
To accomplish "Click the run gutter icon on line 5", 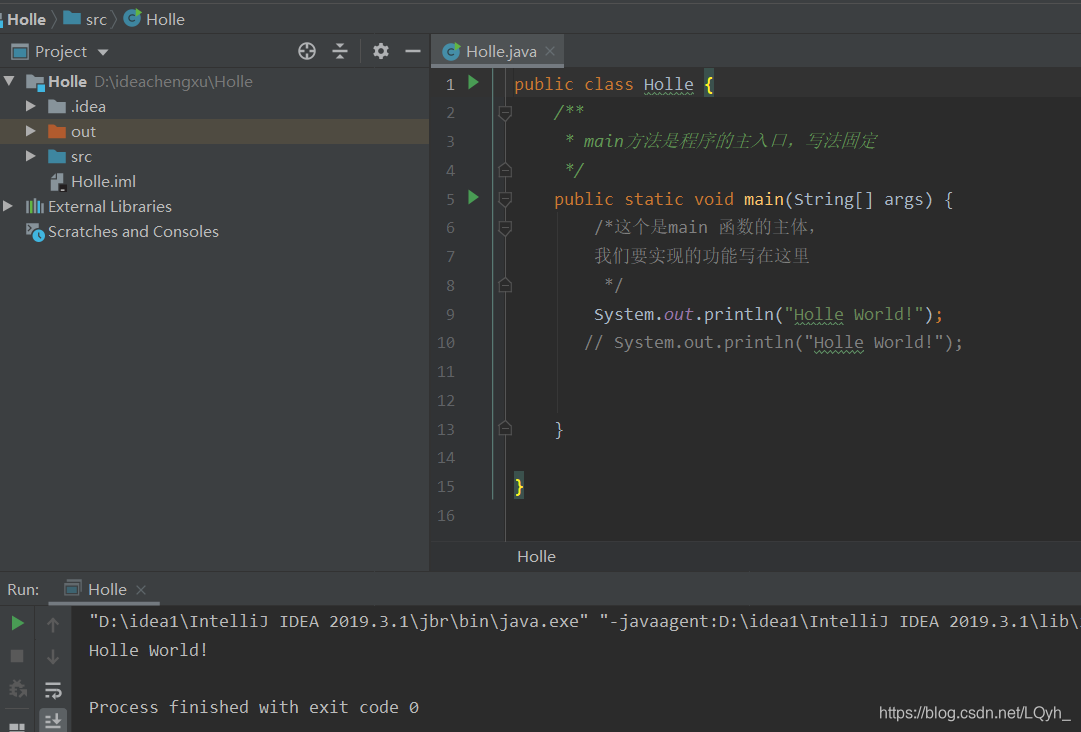I will coord(474,198).
